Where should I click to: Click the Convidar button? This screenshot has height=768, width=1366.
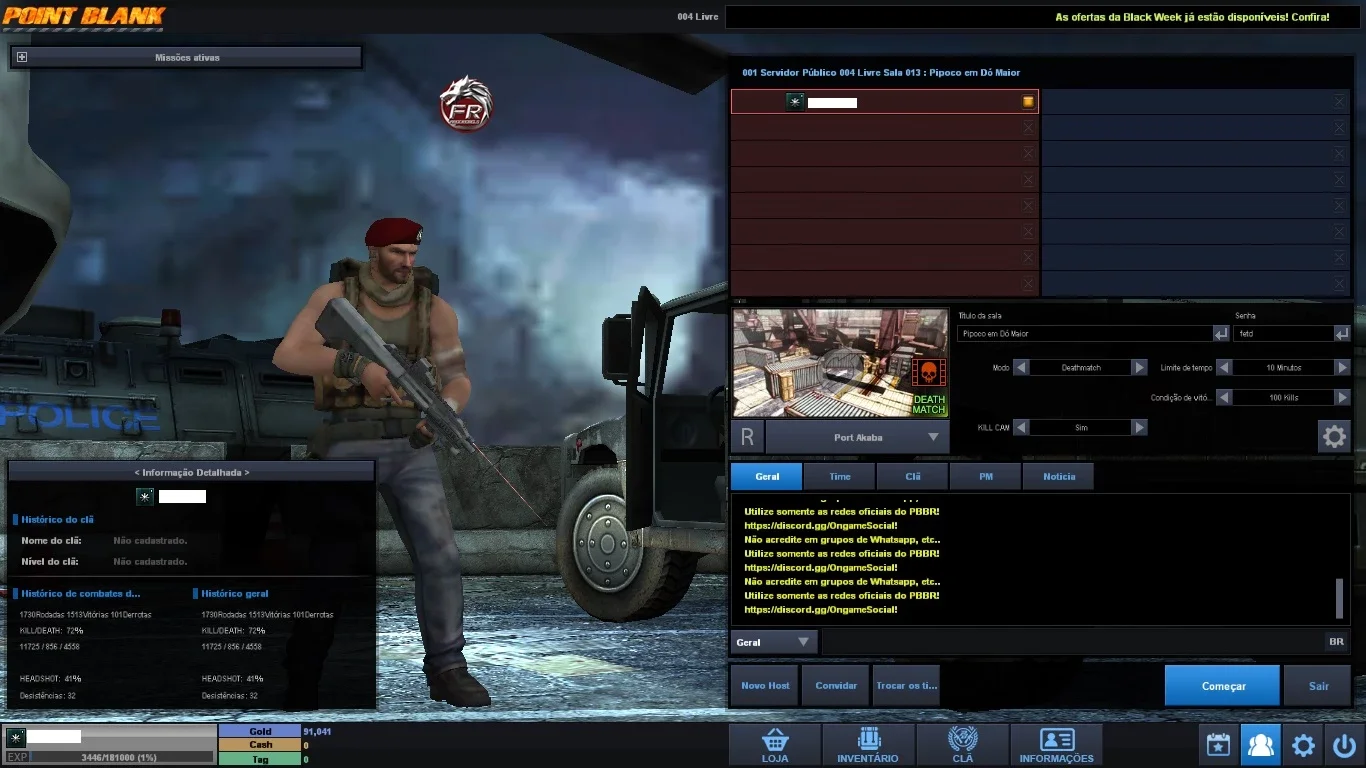coord(836,685)
